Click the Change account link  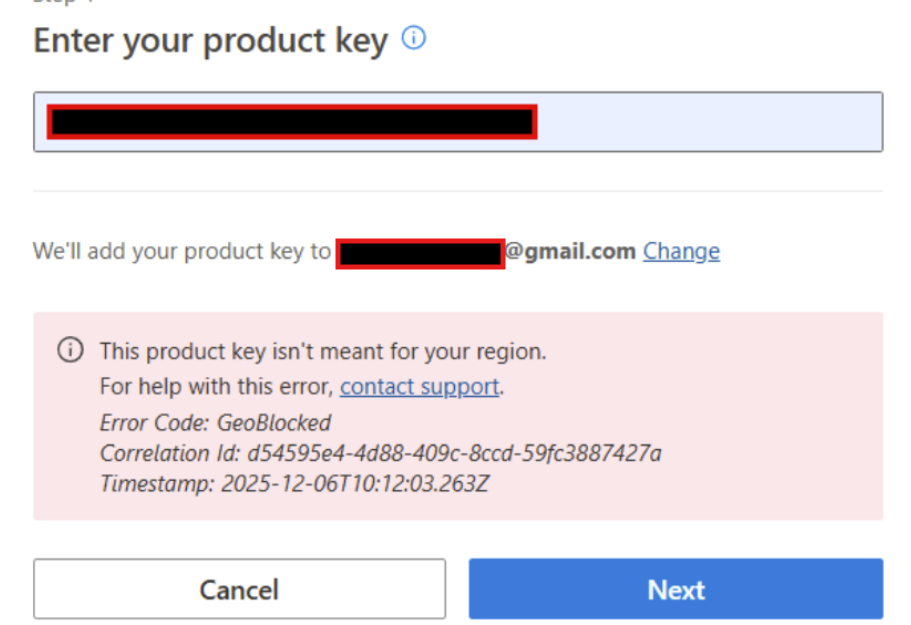(x=681, y=251)
